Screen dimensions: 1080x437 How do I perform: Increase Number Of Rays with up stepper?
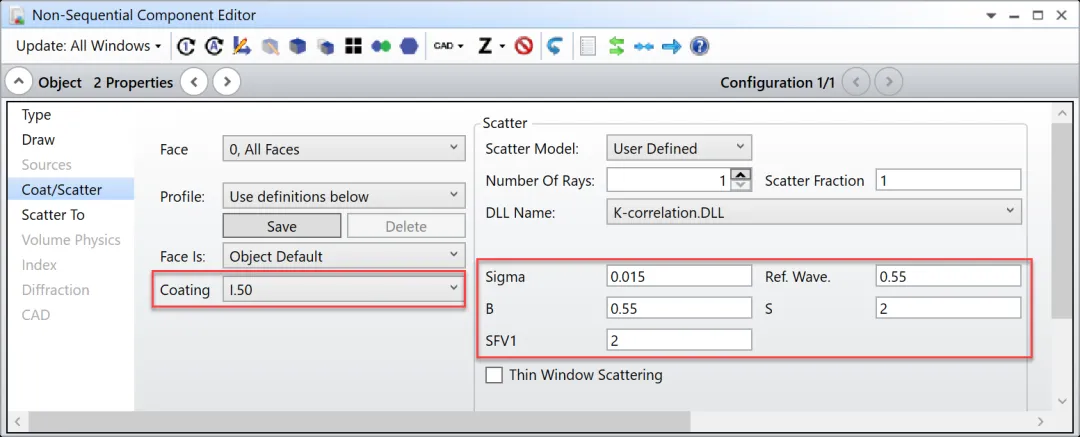(x=741, y=175)
